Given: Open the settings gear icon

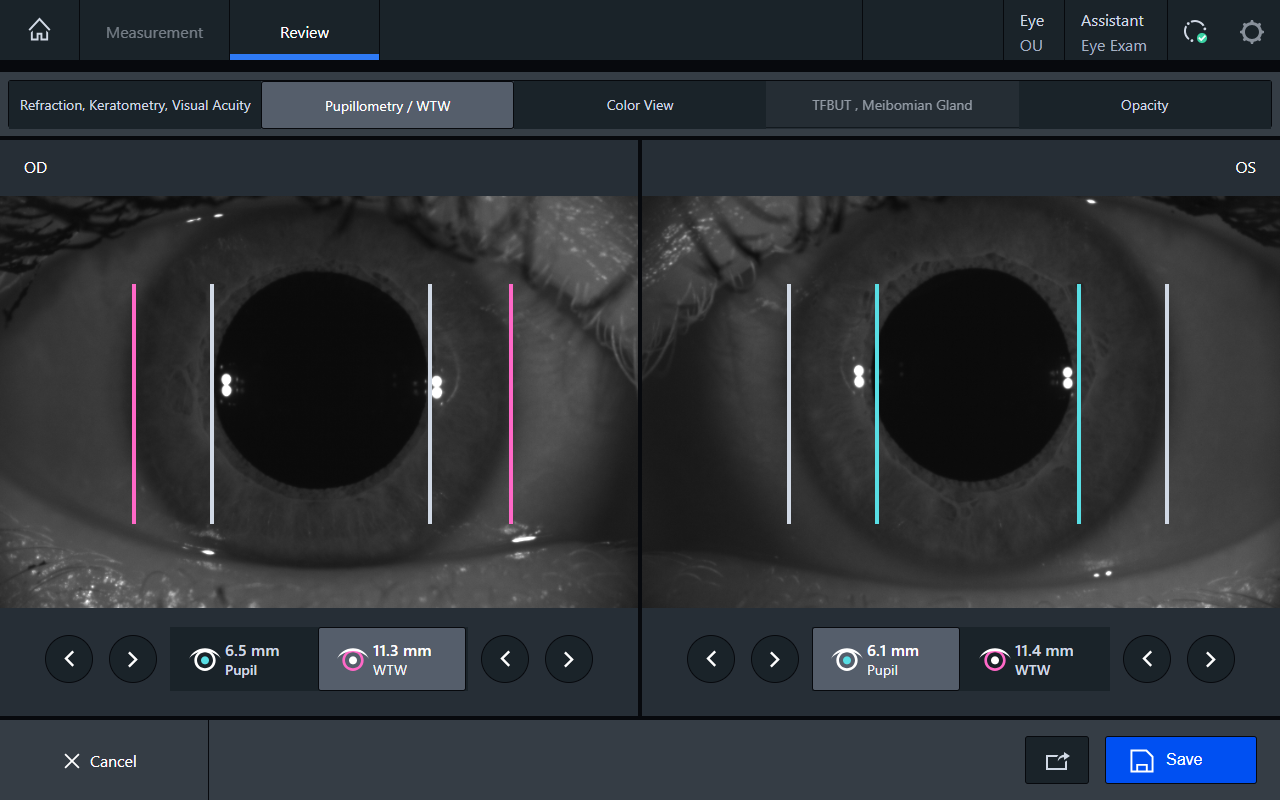Looking at the screenshot, I should pos(1251,32).
